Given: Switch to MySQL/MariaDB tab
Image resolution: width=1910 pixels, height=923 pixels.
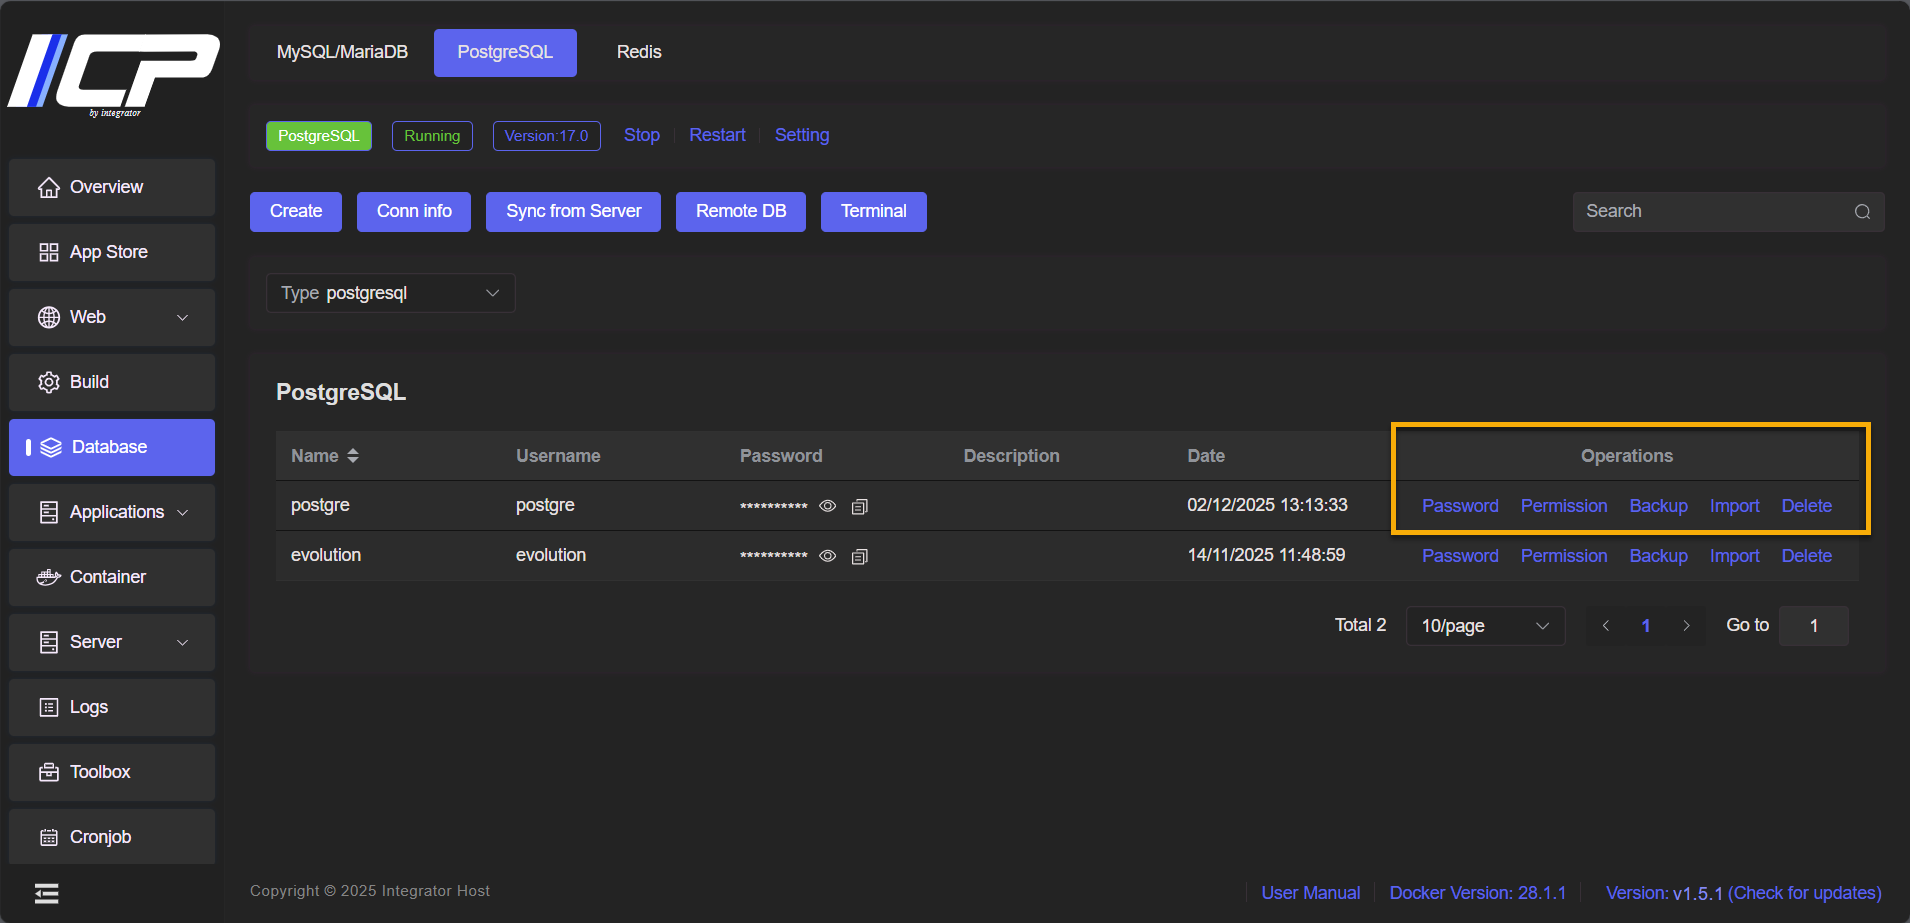Looking at the screenshot, I should tap(342, 52).
